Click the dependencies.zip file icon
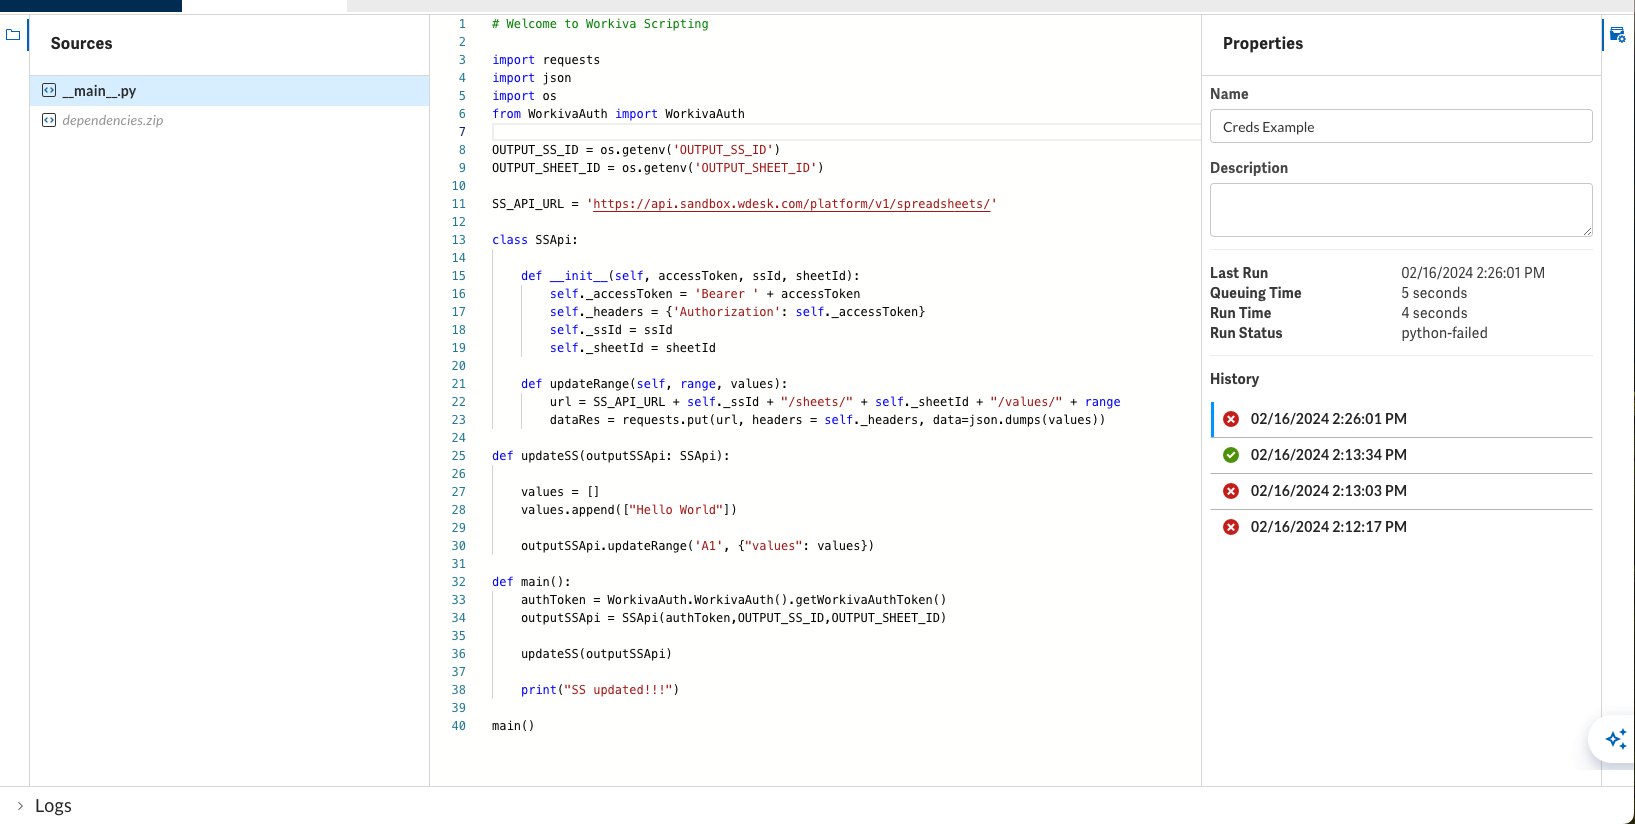Image resolution: width=1635 pixels, height=824 pixels. pos(49,120)
